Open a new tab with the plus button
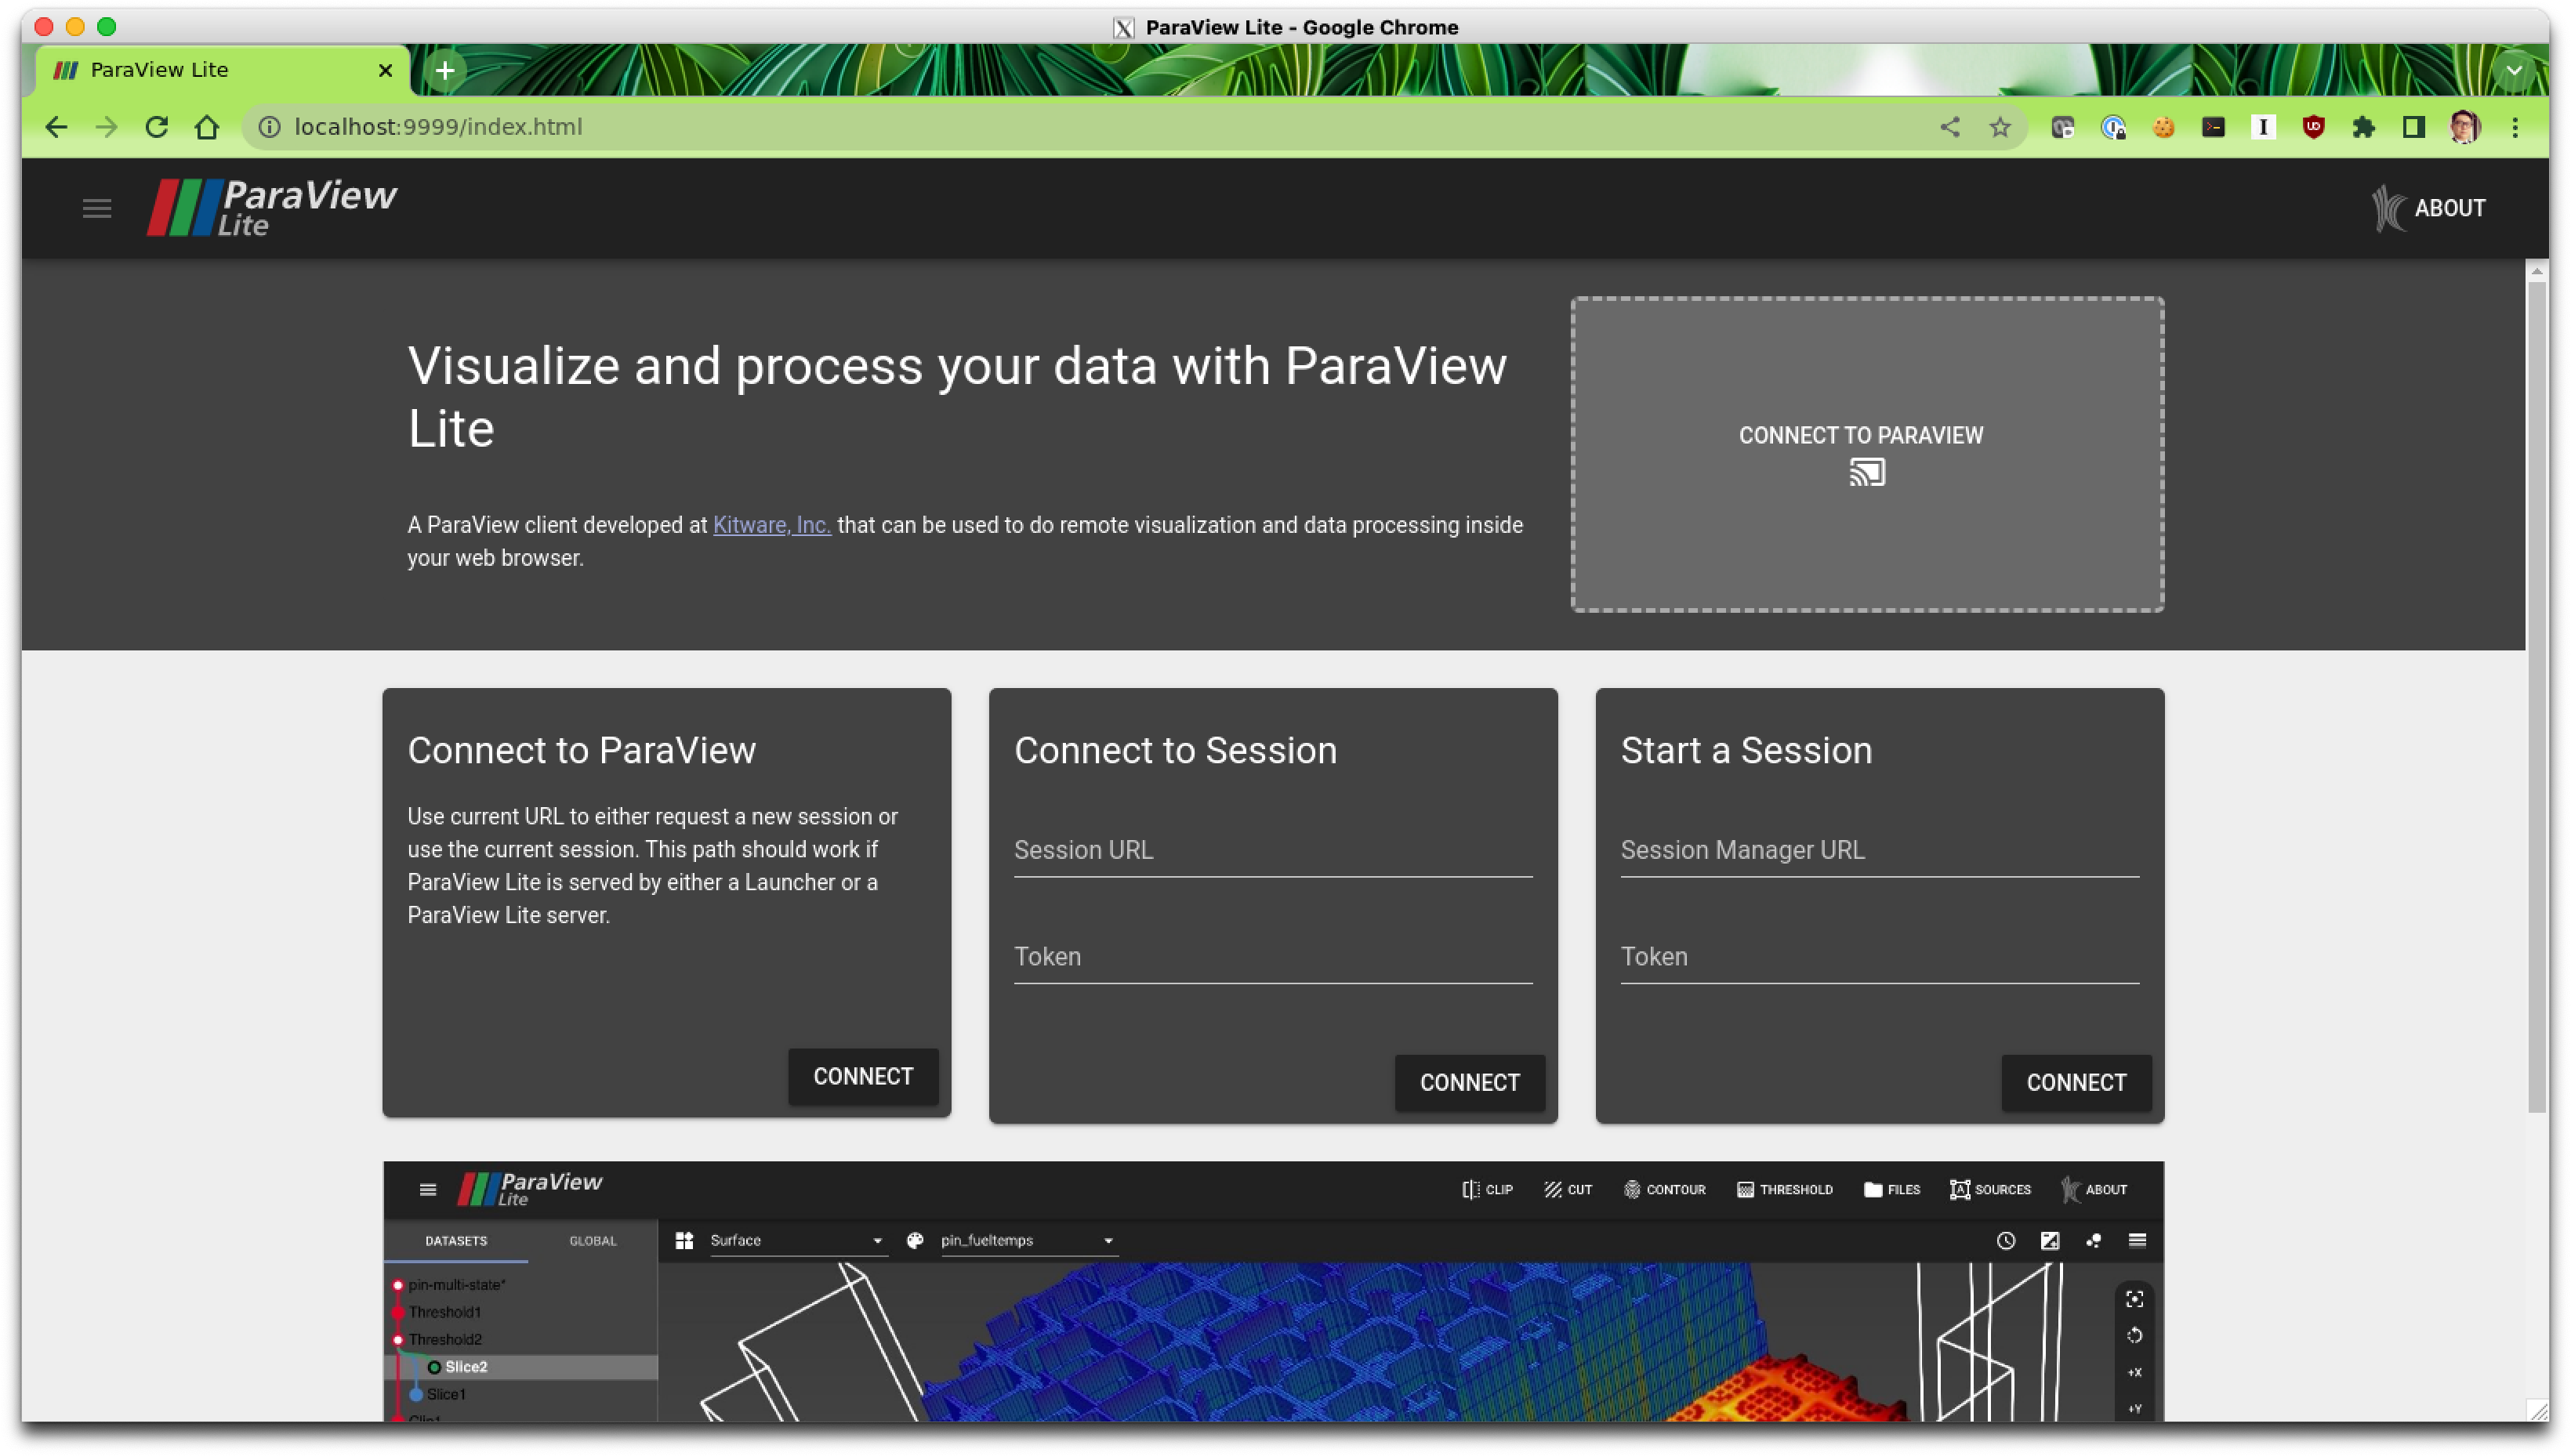Viewport: 2571px width, 1456px height. (445, 70)
